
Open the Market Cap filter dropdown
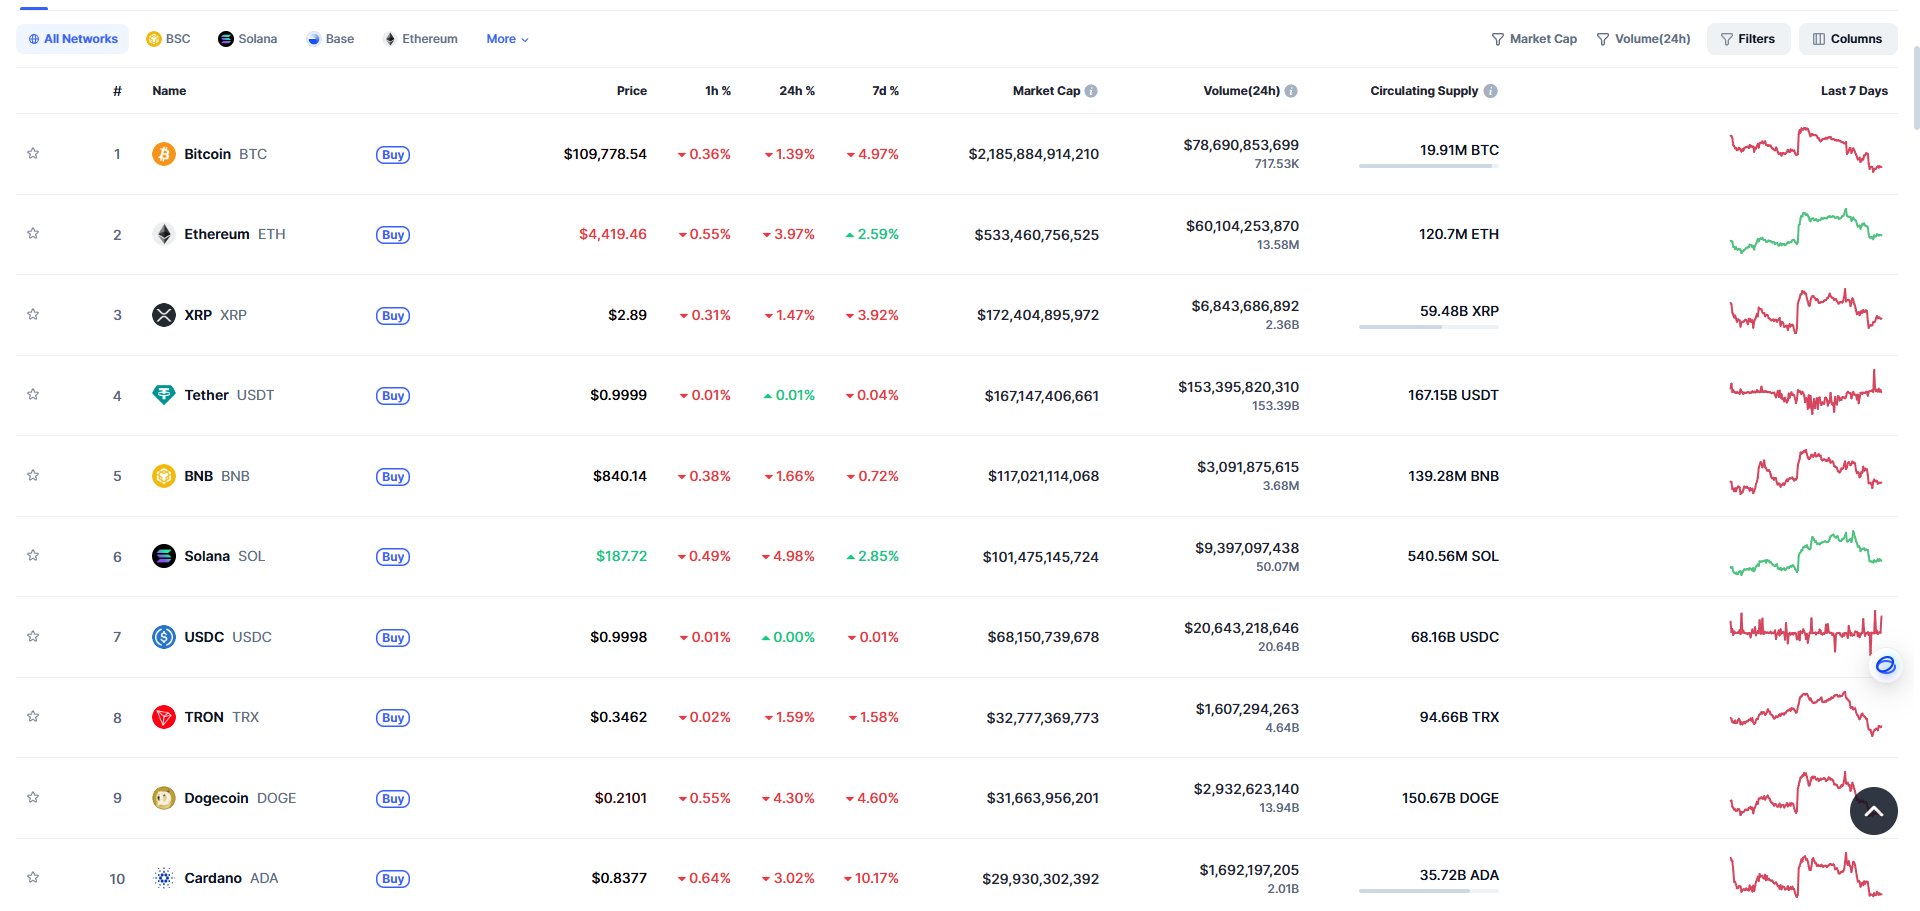point(1534,39)
